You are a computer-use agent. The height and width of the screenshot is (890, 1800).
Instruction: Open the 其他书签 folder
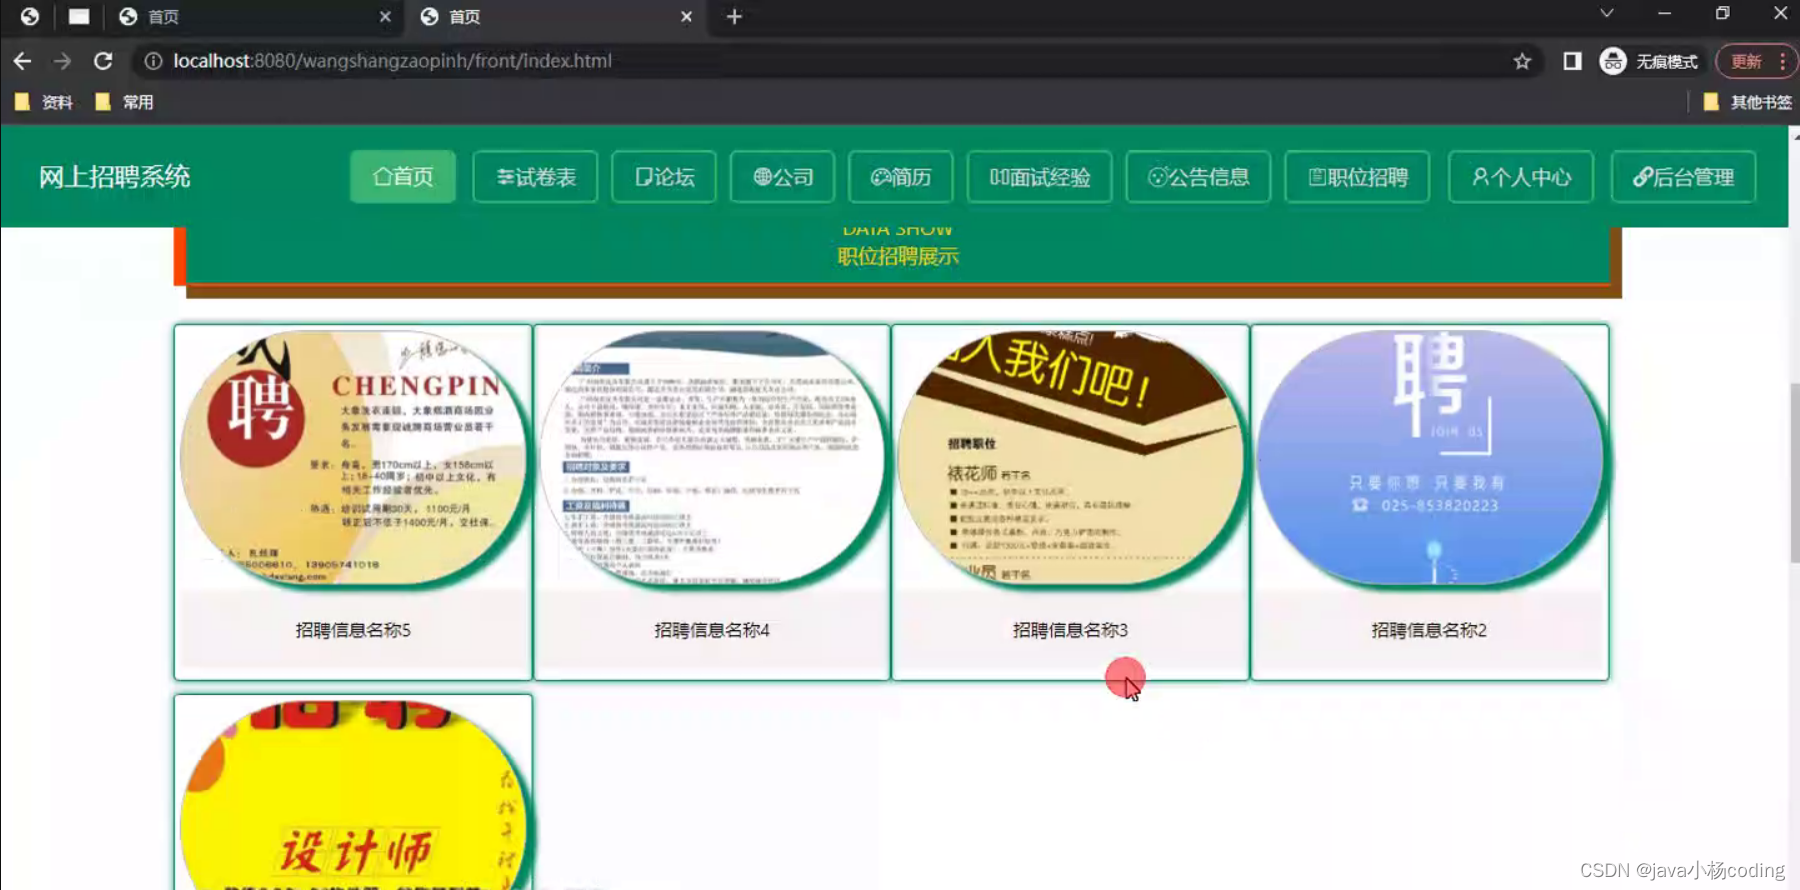click(x=1747, y=102)
